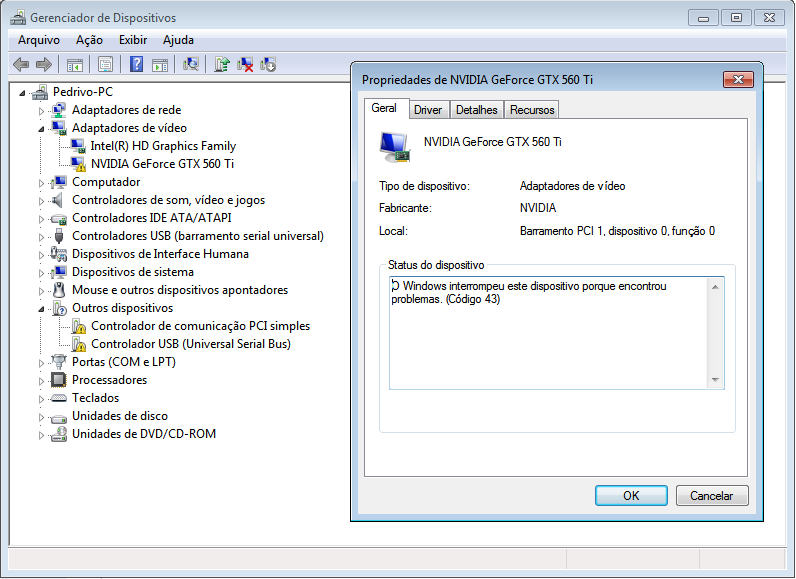The image size is (796, 579).
Task: Click status box scroll down arrow
Action: (x=715, y=380)
